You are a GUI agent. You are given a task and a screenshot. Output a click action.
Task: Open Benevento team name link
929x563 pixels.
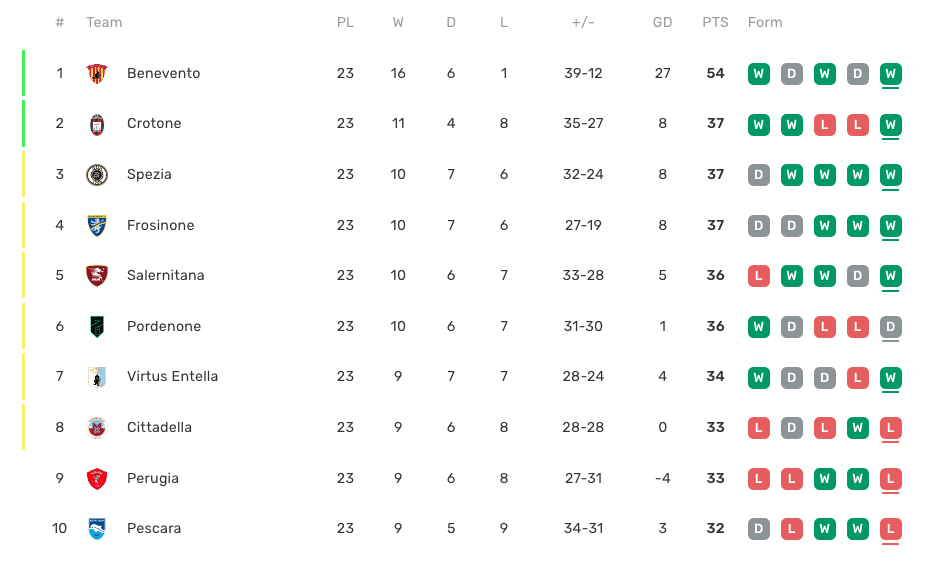coord(164,73)
